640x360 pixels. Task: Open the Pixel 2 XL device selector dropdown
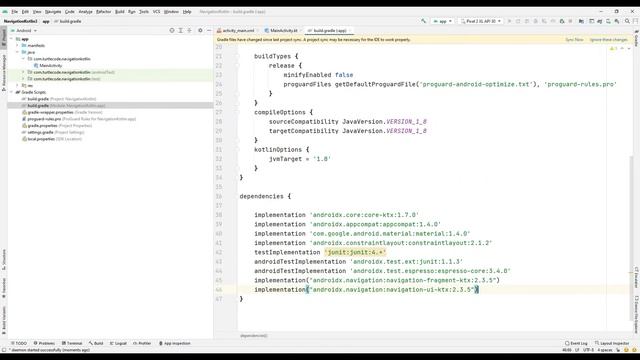click(480, 21)
